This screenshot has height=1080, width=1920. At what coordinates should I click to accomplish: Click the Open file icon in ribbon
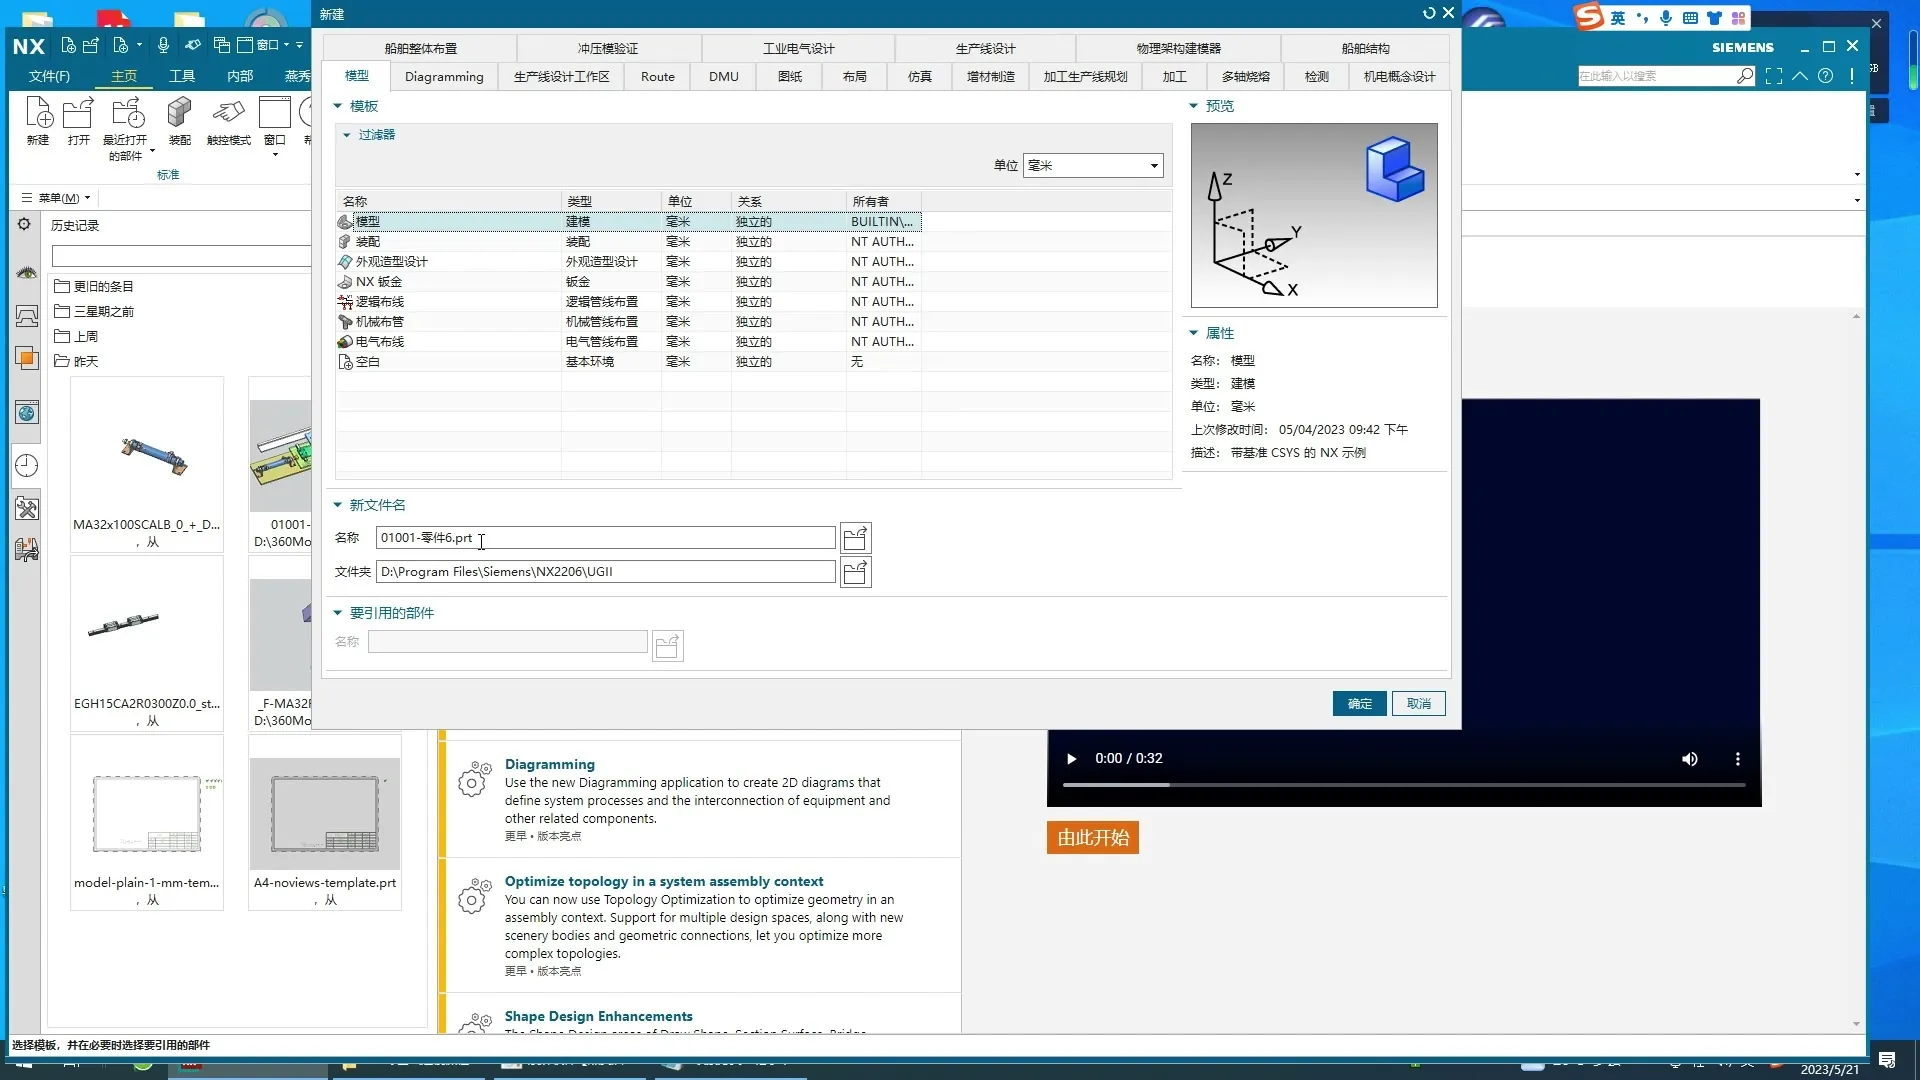pos(78,115)
